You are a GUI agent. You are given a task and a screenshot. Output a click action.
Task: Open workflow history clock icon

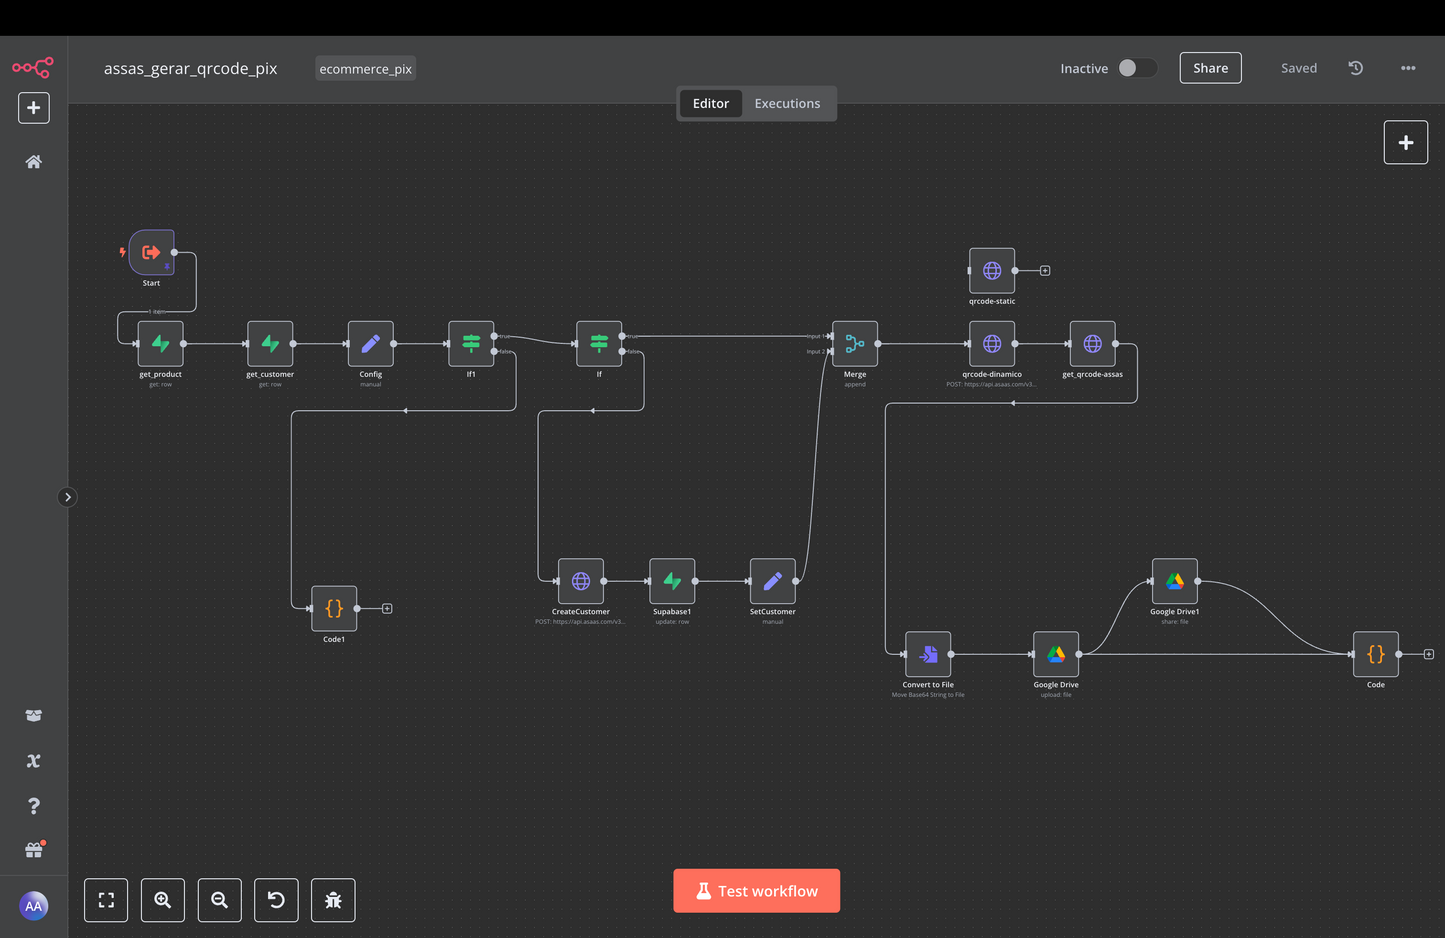(x=1355, y=68)
